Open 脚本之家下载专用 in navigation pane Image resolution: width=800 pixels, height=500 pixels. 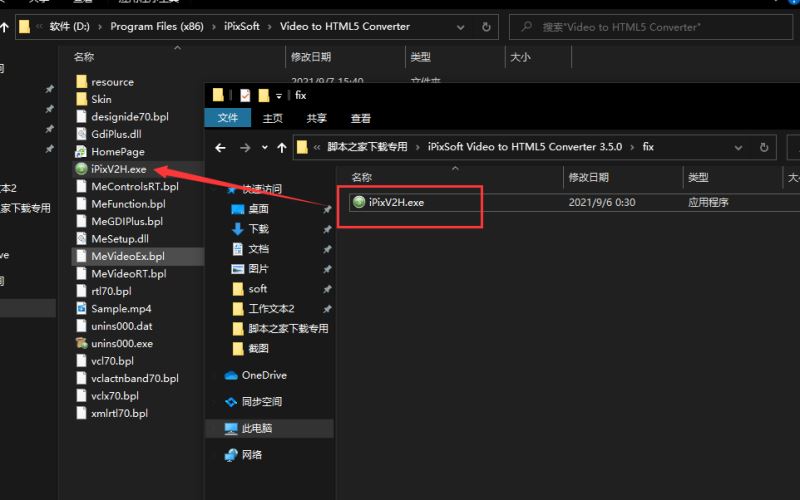tap(288, 329)
